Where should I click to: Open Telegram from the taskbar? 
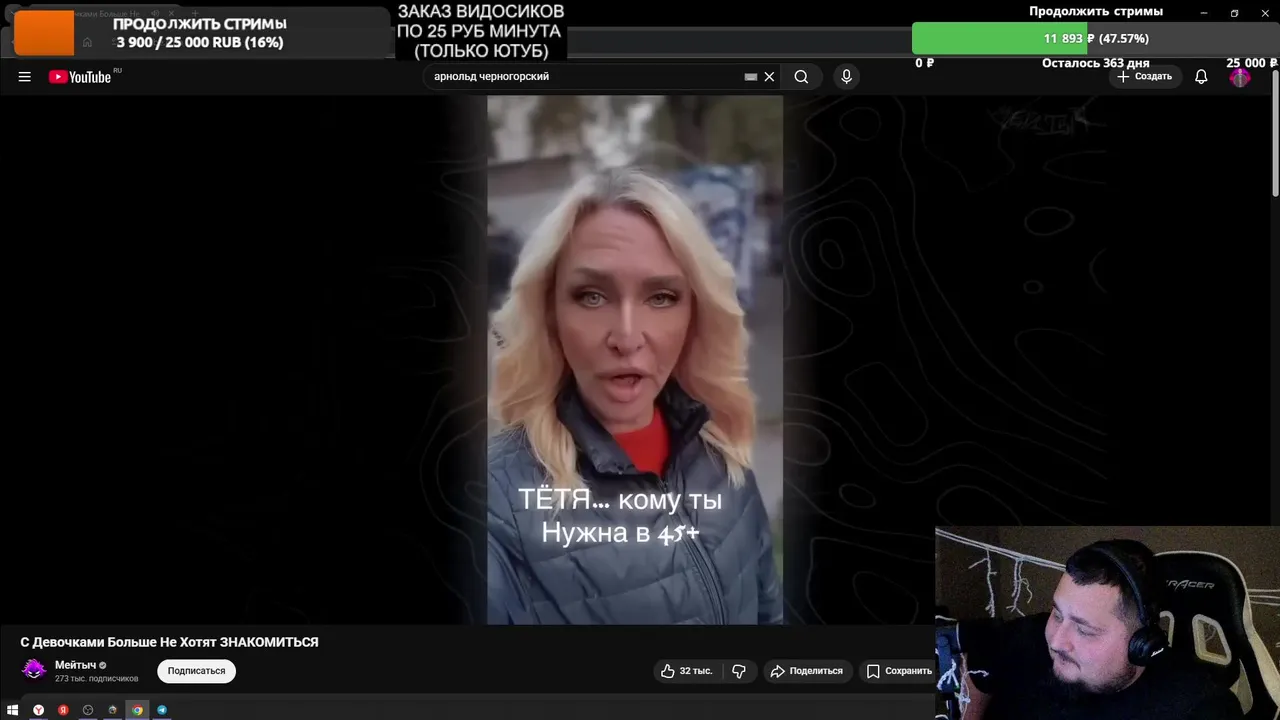(x=162, y=710)
